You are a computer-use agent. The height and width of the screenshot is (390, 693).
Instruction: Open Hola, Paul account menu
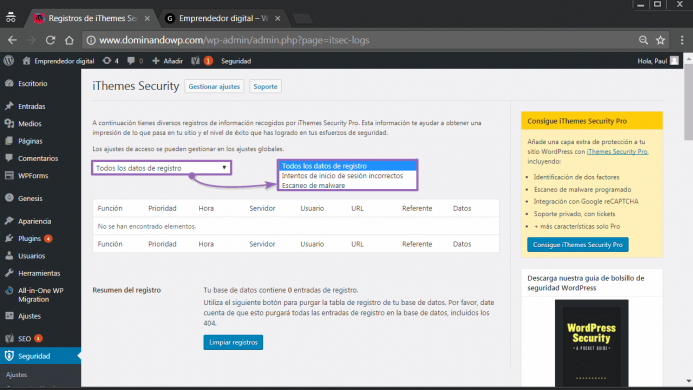click(x=658, y=61)
